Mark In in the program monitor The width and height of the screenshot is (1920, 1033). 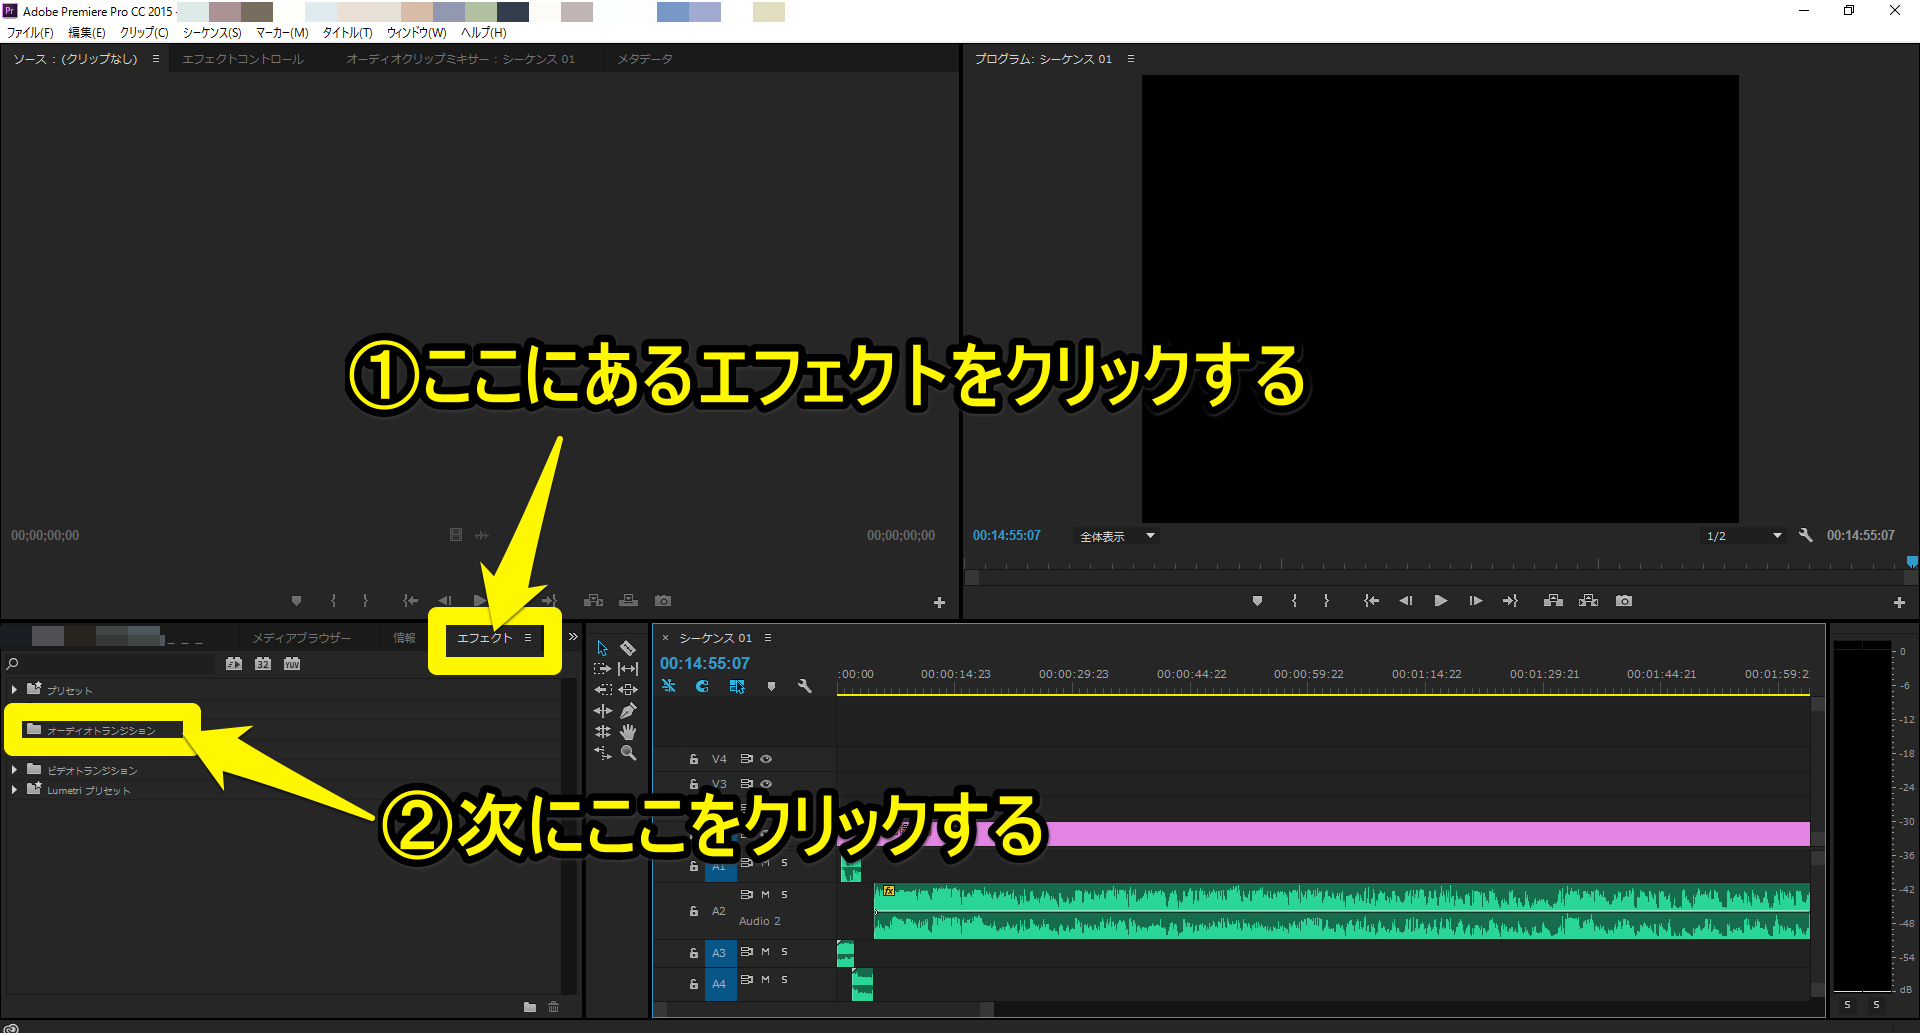click(1294, 601)
